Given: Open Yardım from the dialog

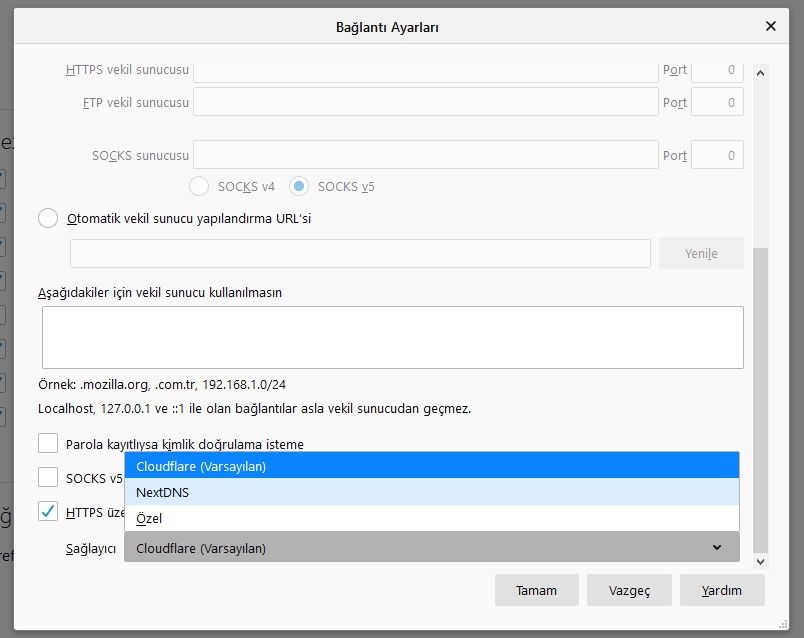Looking at the screenshot, I should point(722,590).
